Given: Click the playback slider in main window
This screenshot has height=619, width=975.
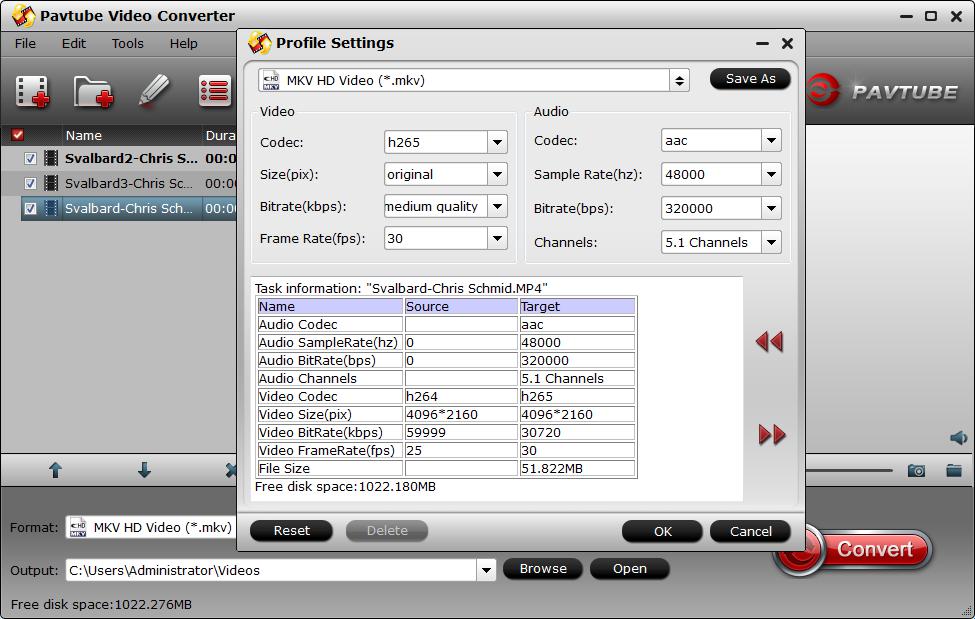Looking at the screenshot, I should click(849, 470).
